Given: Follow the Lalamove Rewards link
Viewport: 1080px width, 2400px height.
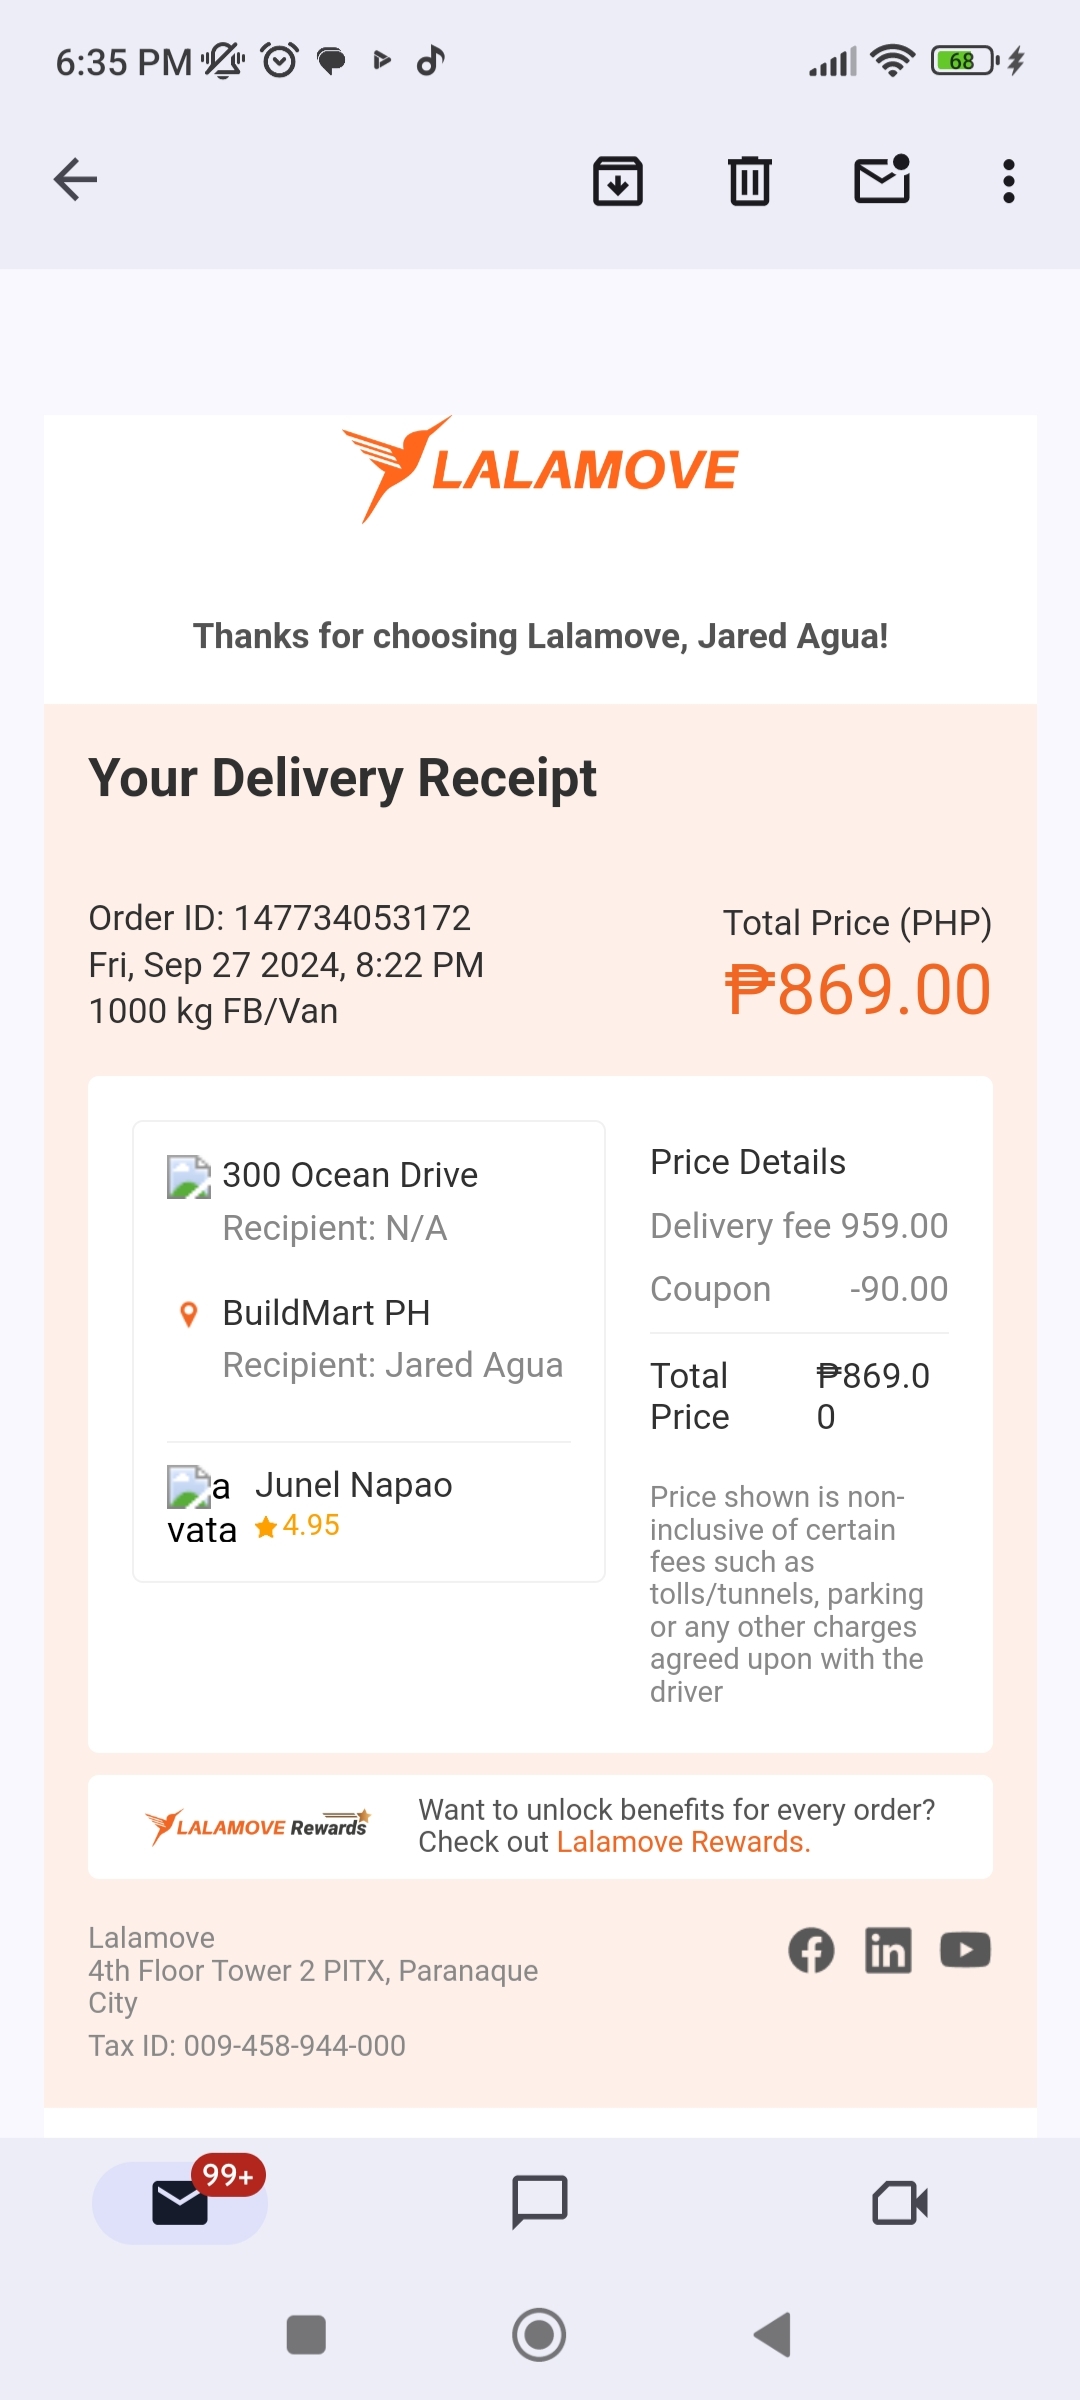Looking at the screenshot, I should 683,1842.
